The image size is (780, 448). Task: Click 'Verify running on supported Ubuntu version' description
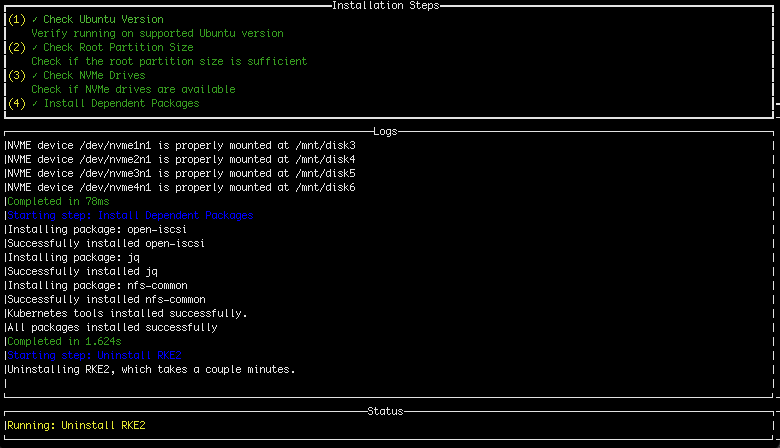pos(157,33)
